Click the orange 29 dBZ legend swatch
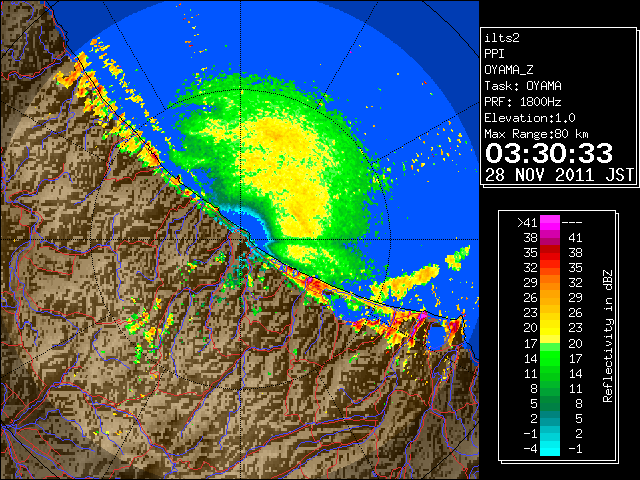Viewport: 640px width, 480px height. point(550,282)
